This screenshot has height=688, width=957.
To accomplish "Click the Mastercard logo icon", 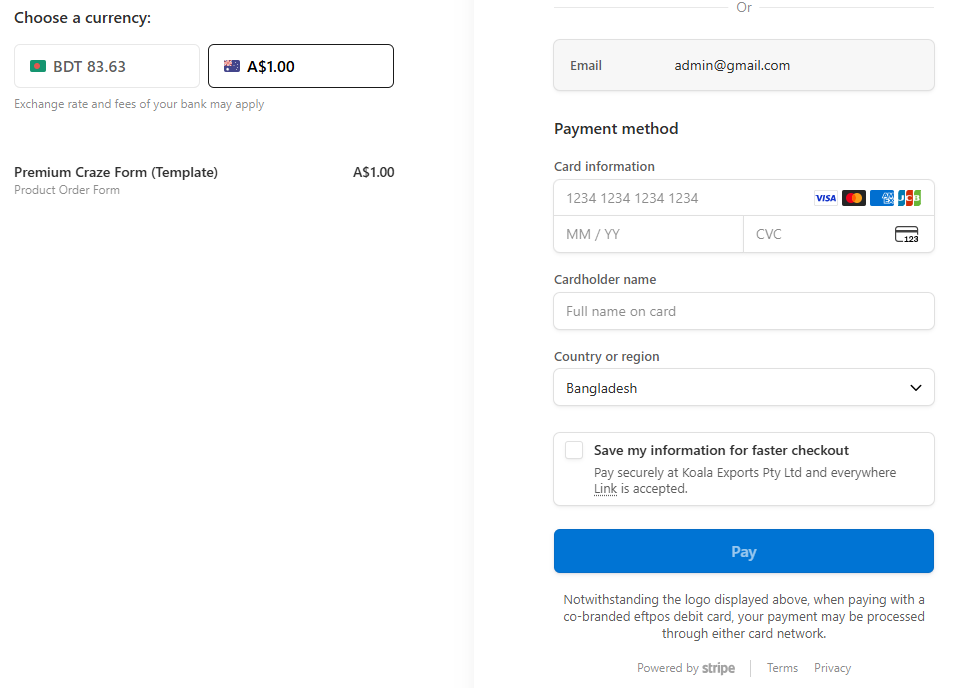I will [x=853, y=198].
